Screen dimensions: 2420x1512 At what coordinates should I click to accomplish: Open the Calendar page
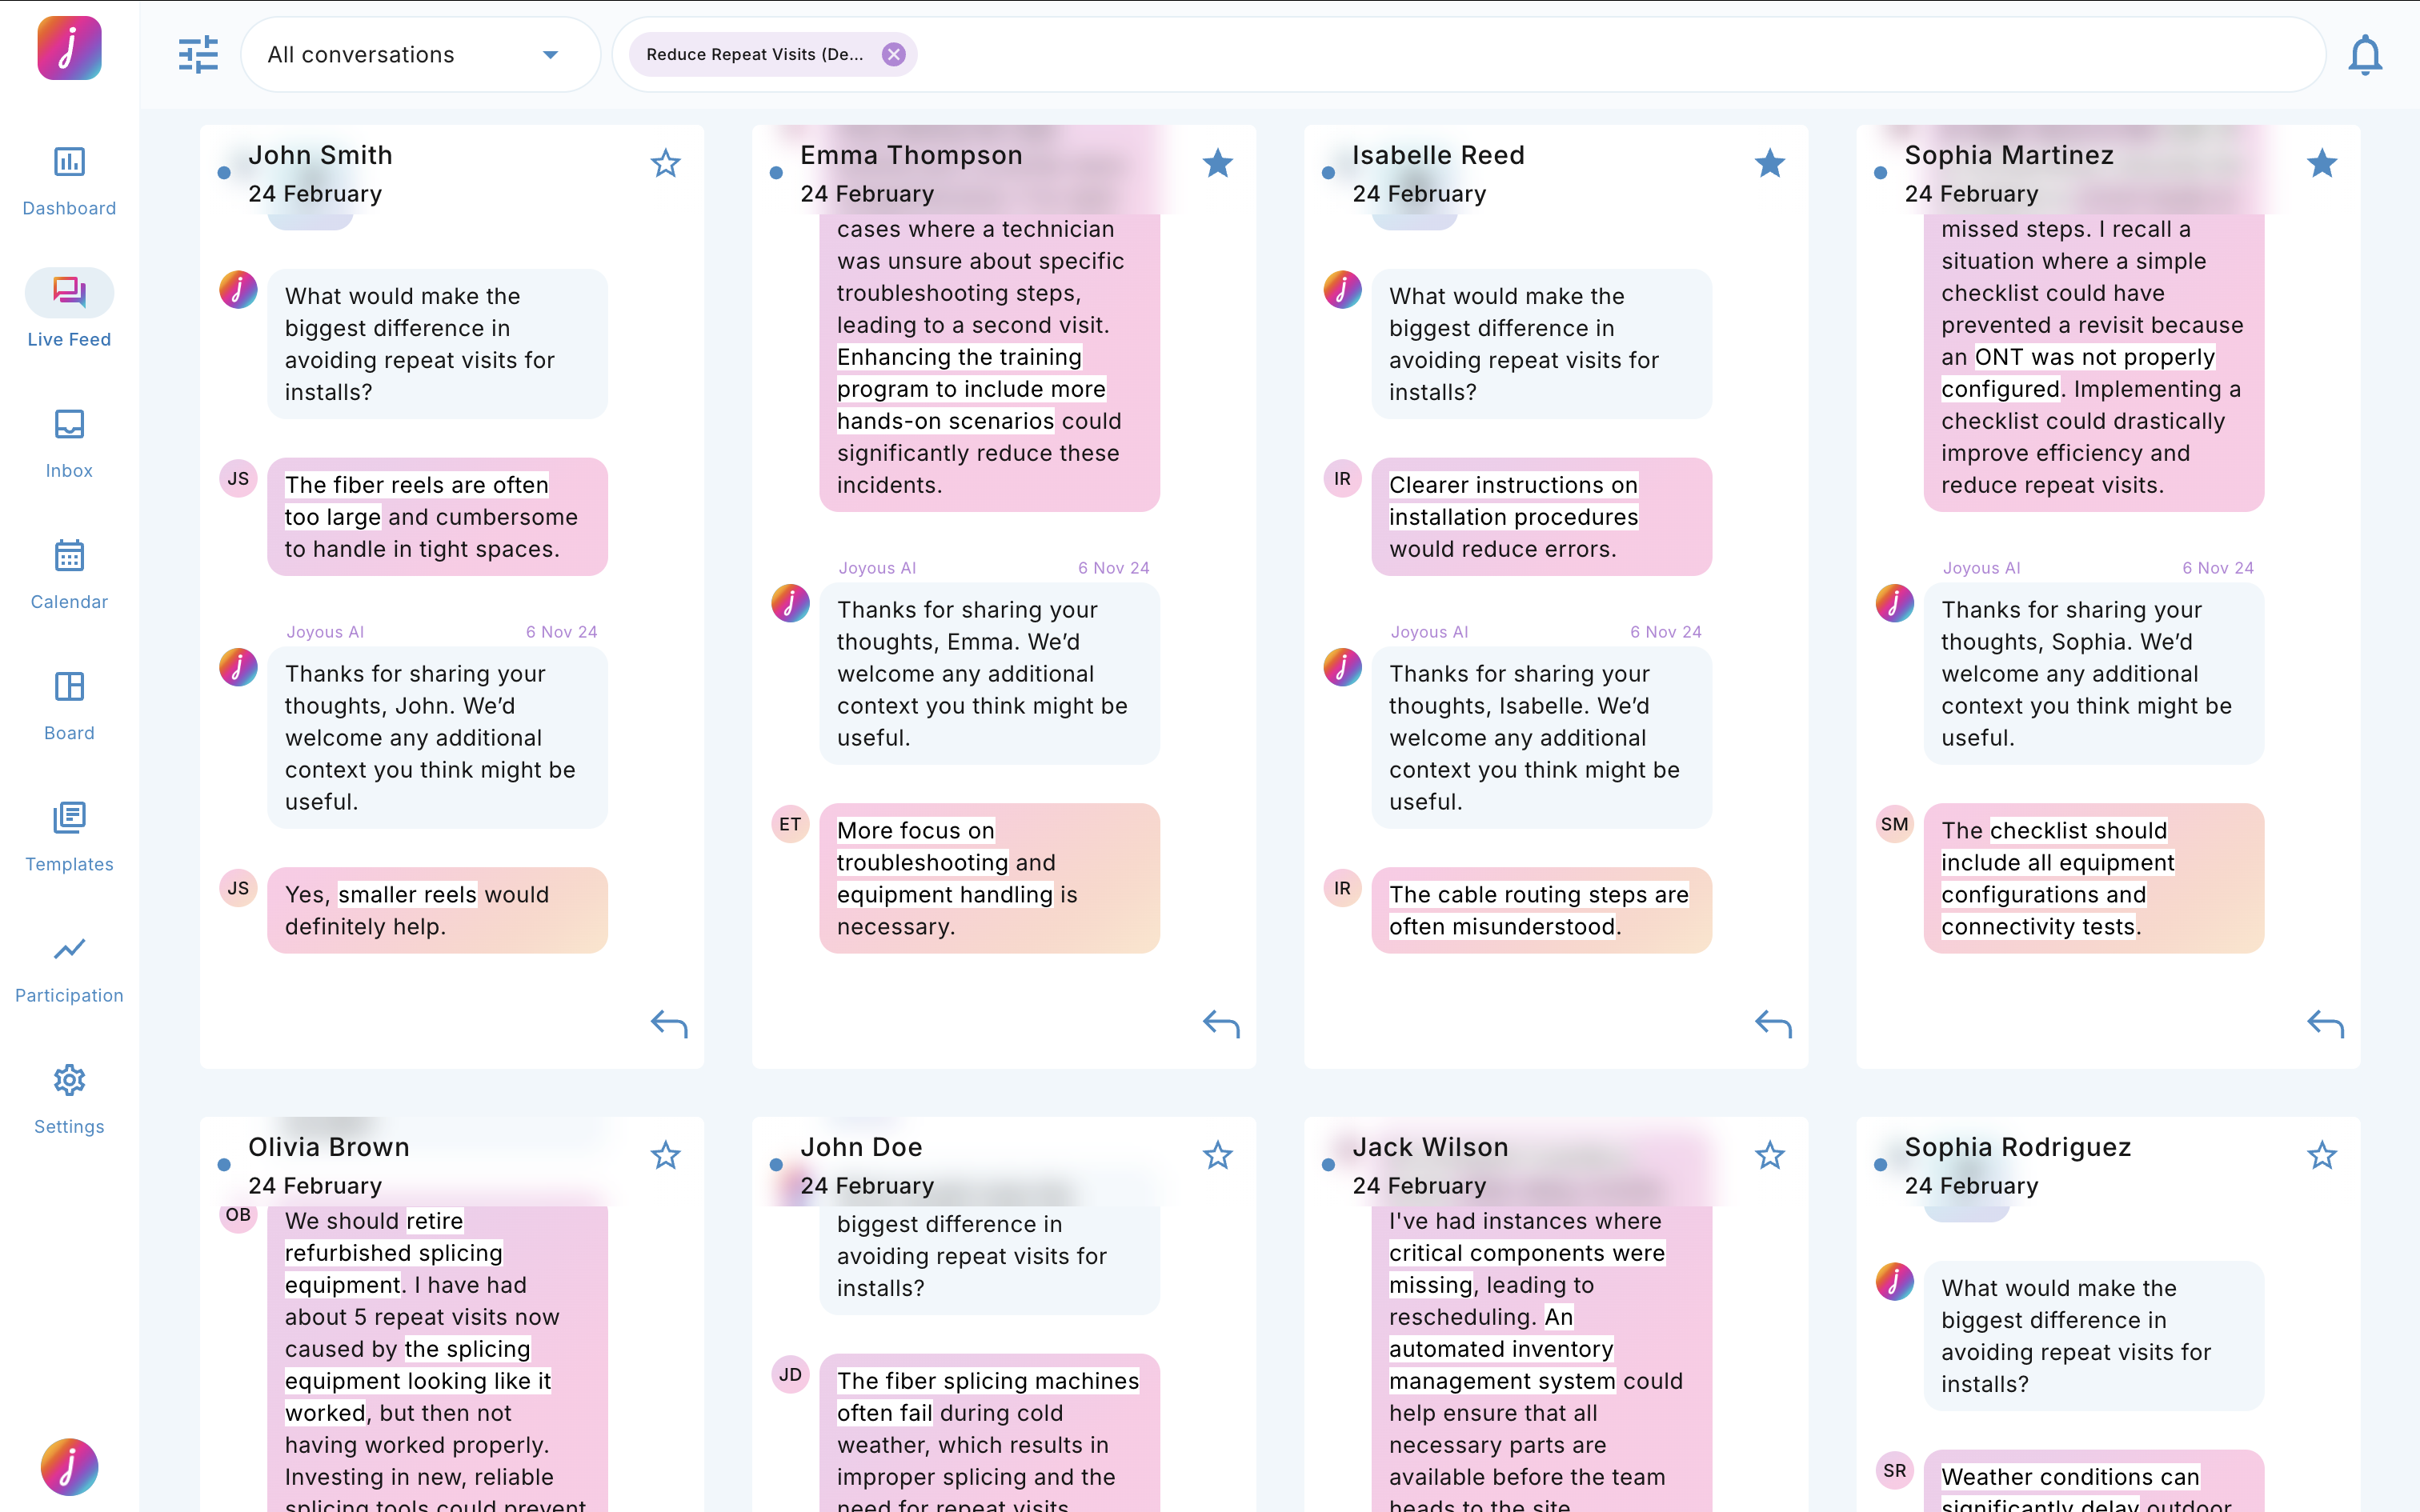coord(69,574)
